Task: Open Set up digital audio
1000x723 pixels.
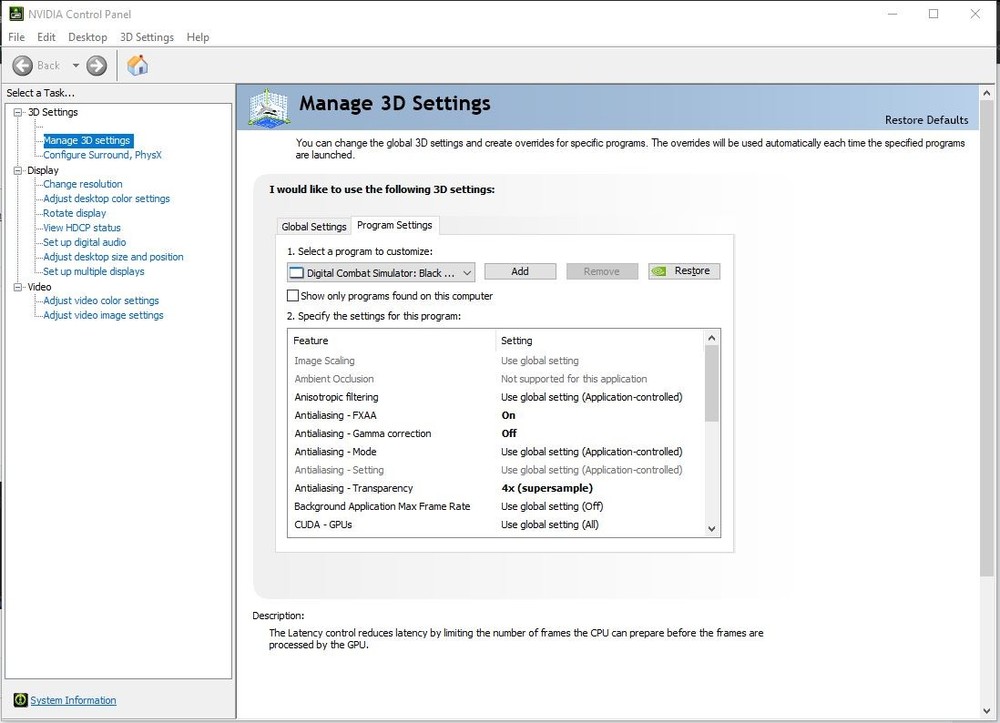Action: coord(84,242)
